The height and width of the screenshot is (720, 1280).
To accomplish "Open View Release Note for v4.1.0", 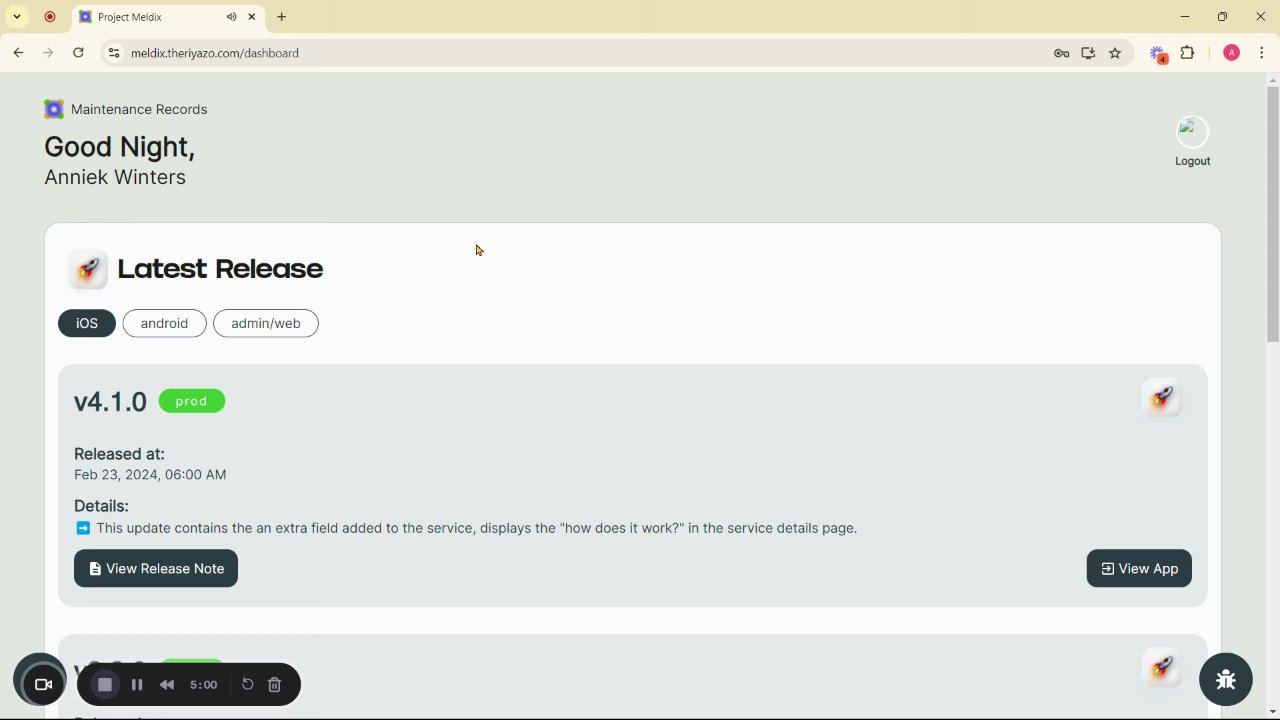I will point(156,568).
